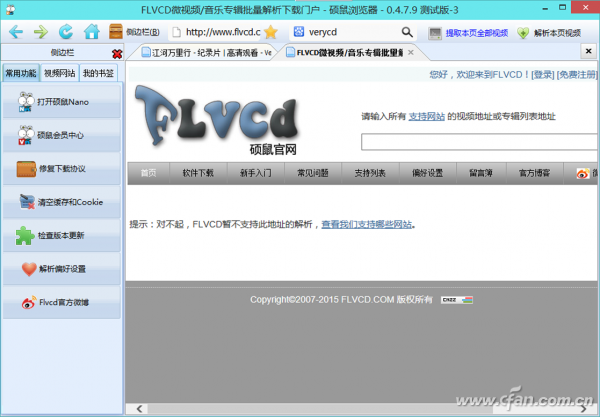This screenshot has height=417, width=600.
Task: Go back with the blue back arrow
Action: tap(16, 32)
